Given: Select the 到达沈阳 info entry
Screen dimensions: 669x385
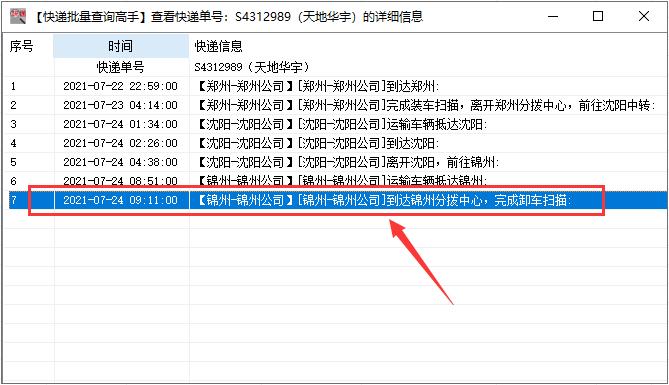Looking at the screenshot, I should coord(319,143).
